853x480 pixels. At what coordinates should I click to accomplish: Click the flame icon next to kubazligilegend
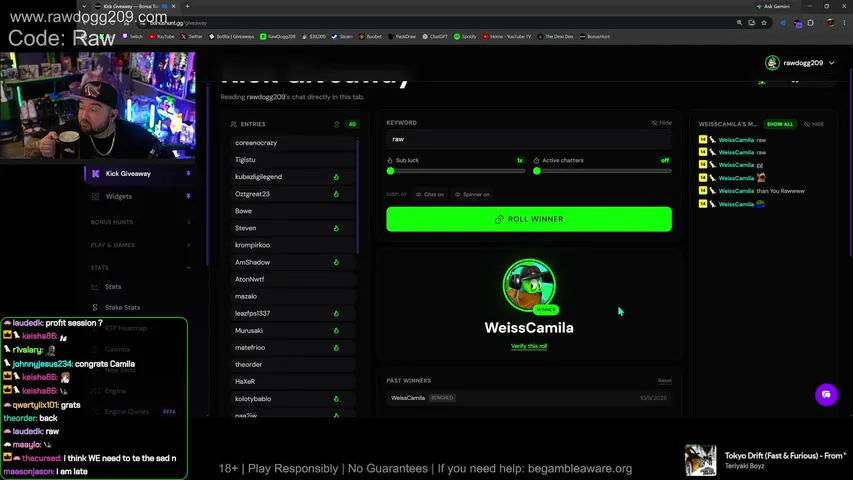click(x=336, y=177)
